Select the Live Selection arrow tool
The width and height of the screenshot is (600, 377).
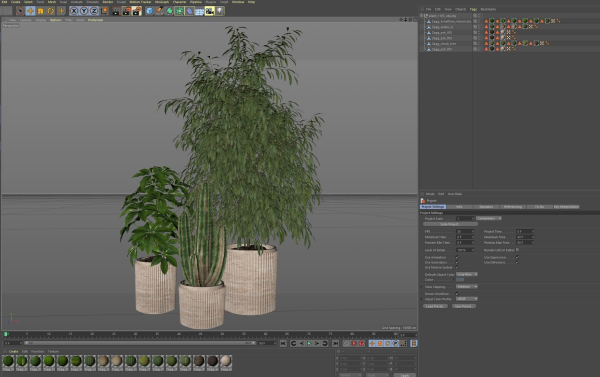[21, 11]
